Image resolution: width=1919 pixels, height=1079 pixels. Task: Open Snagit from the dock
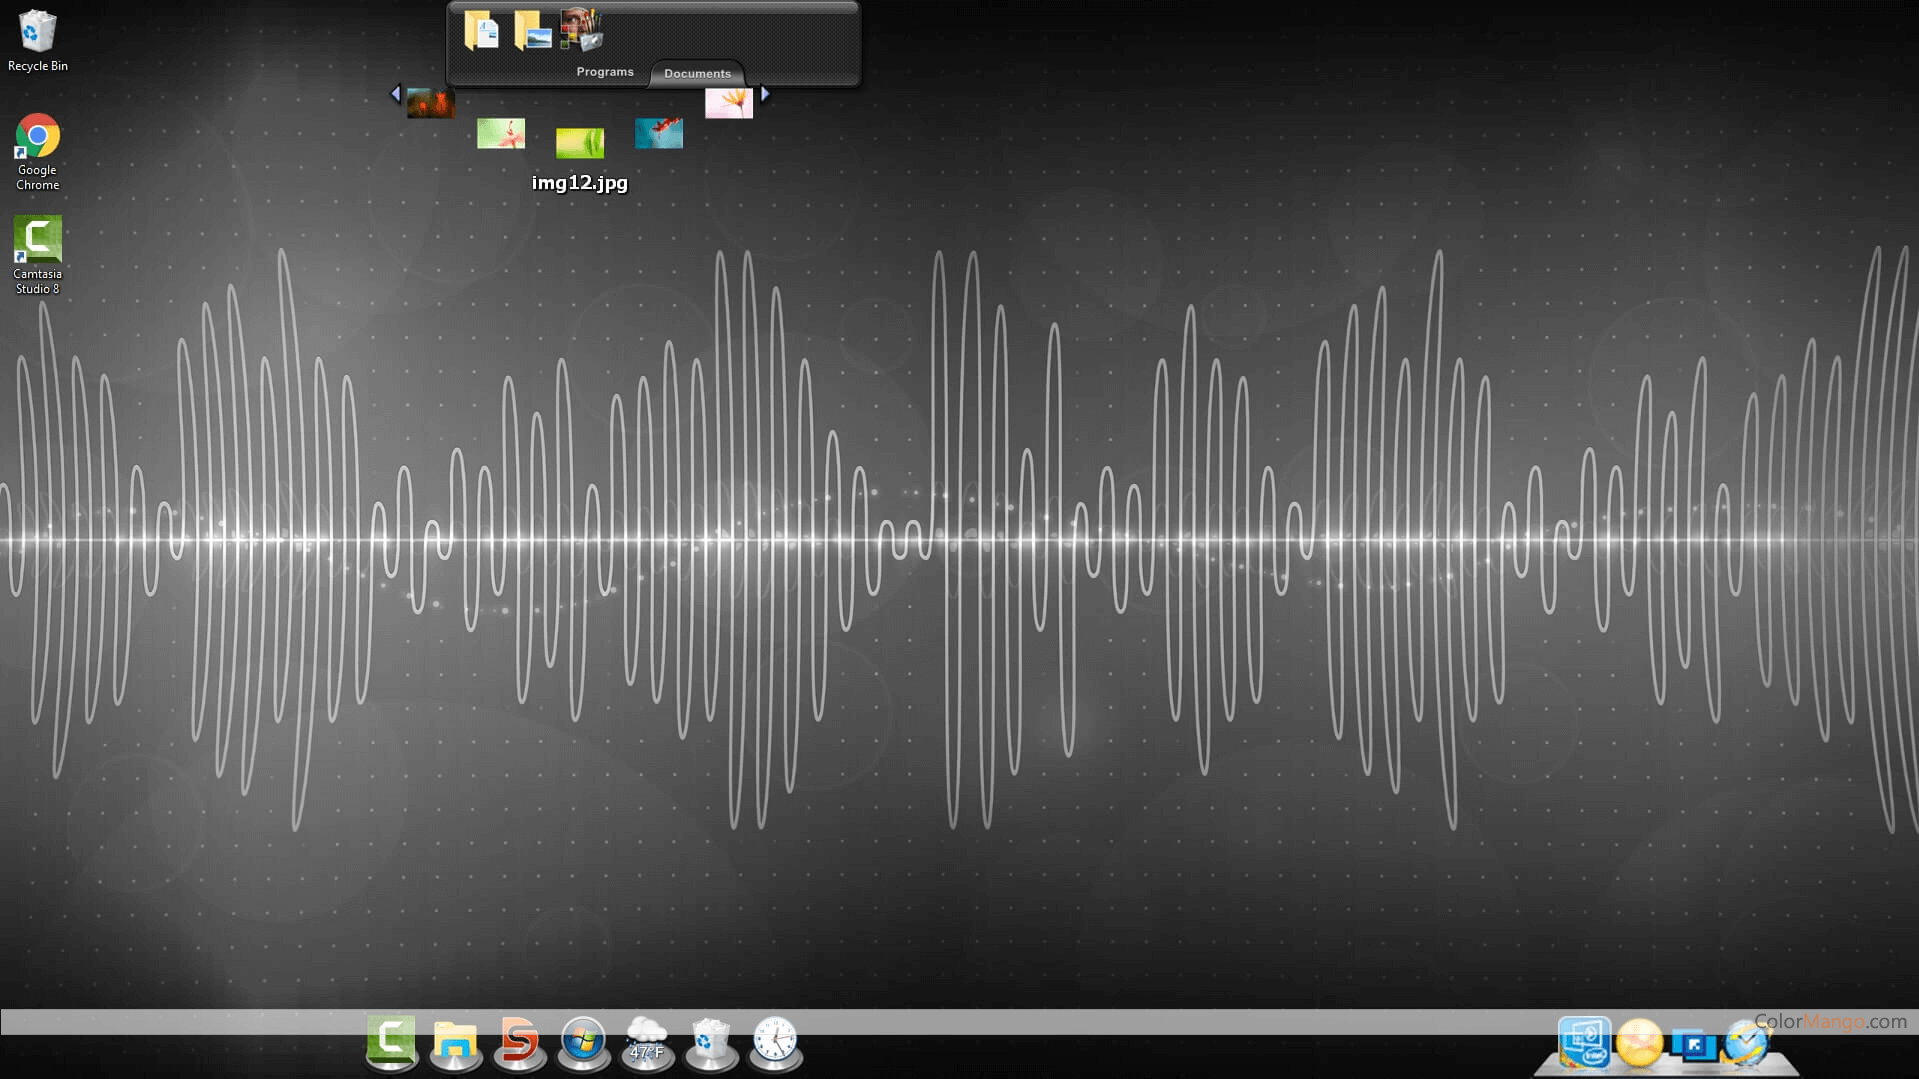click(x=519, y=1043)
